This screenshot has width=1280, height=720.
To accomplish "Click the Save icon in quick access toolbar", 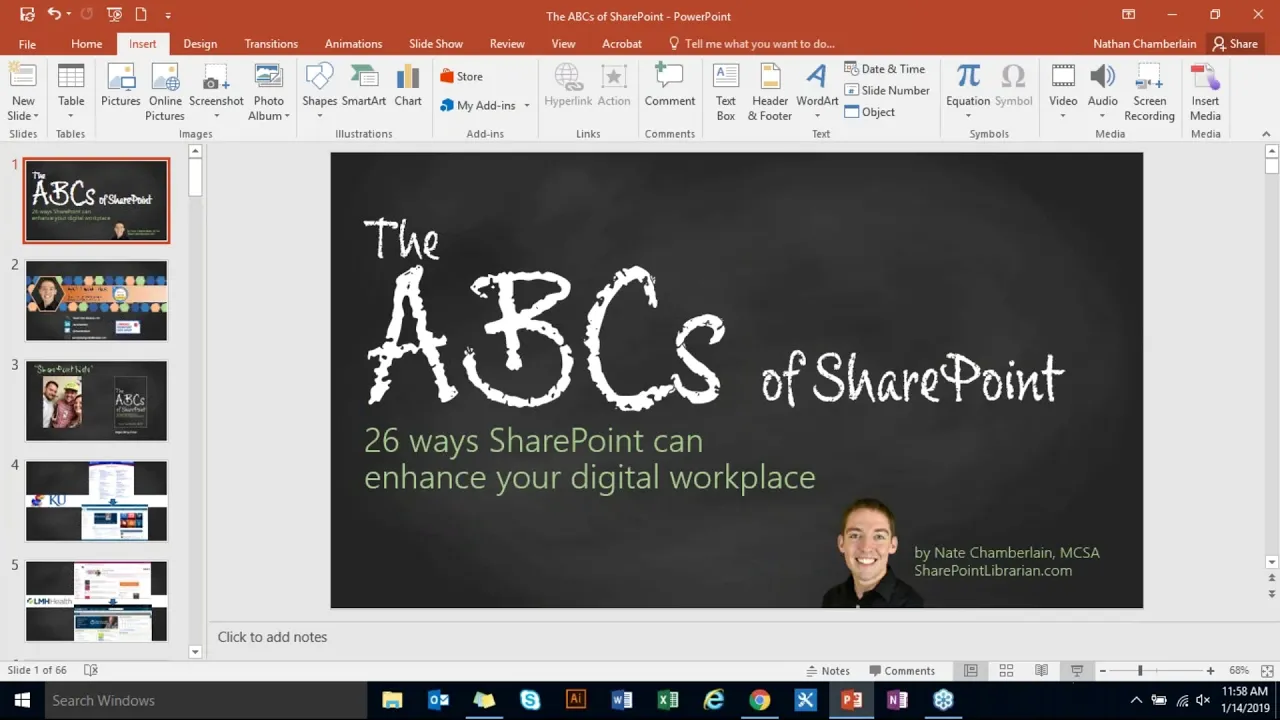I will pyautogui.click(x=27, y=15).
